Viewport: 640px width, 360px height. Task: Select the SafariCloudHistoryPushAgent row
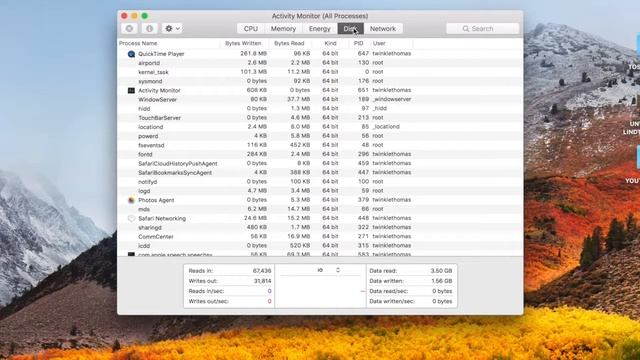(320, 163)
